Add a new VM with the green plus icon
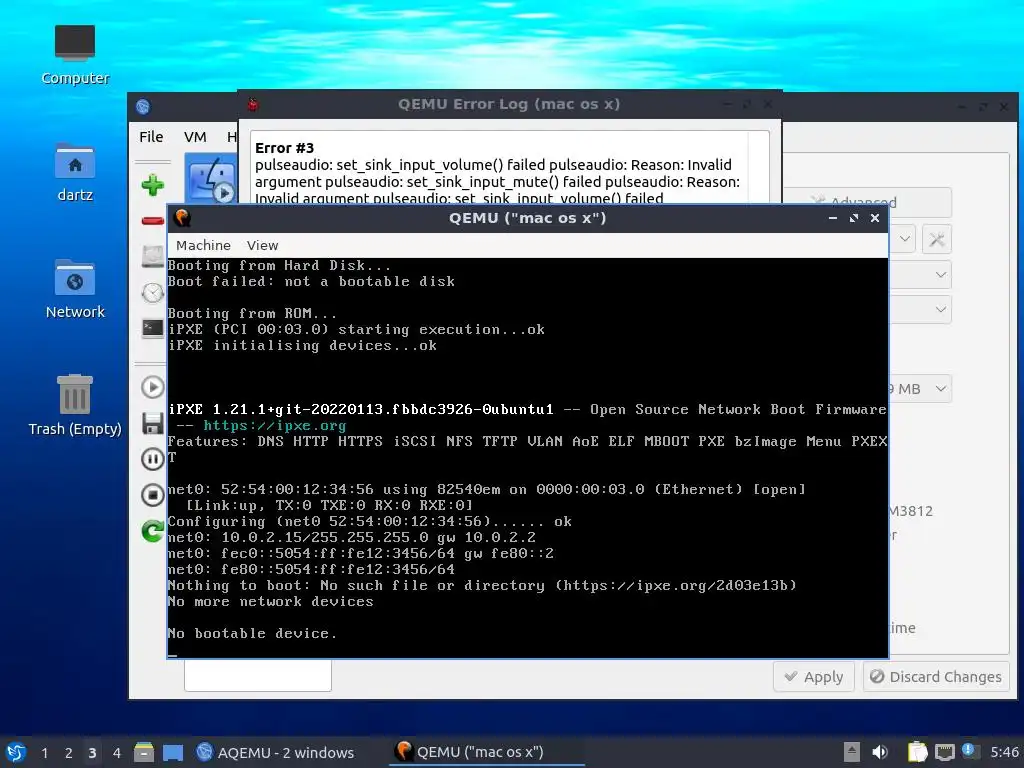This screenshot has height=768, width=1024. pyautogui.click(x=153, y=185)
